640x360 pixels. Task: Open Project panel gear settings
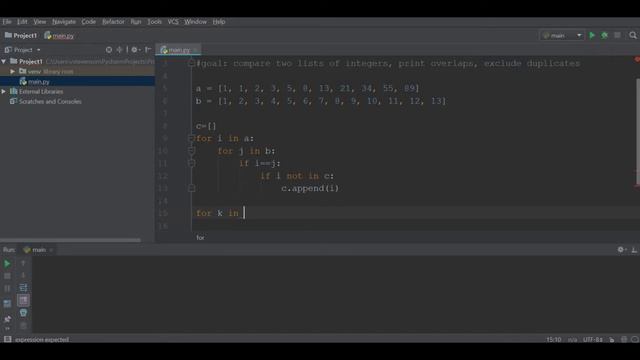tap(135, 50)
